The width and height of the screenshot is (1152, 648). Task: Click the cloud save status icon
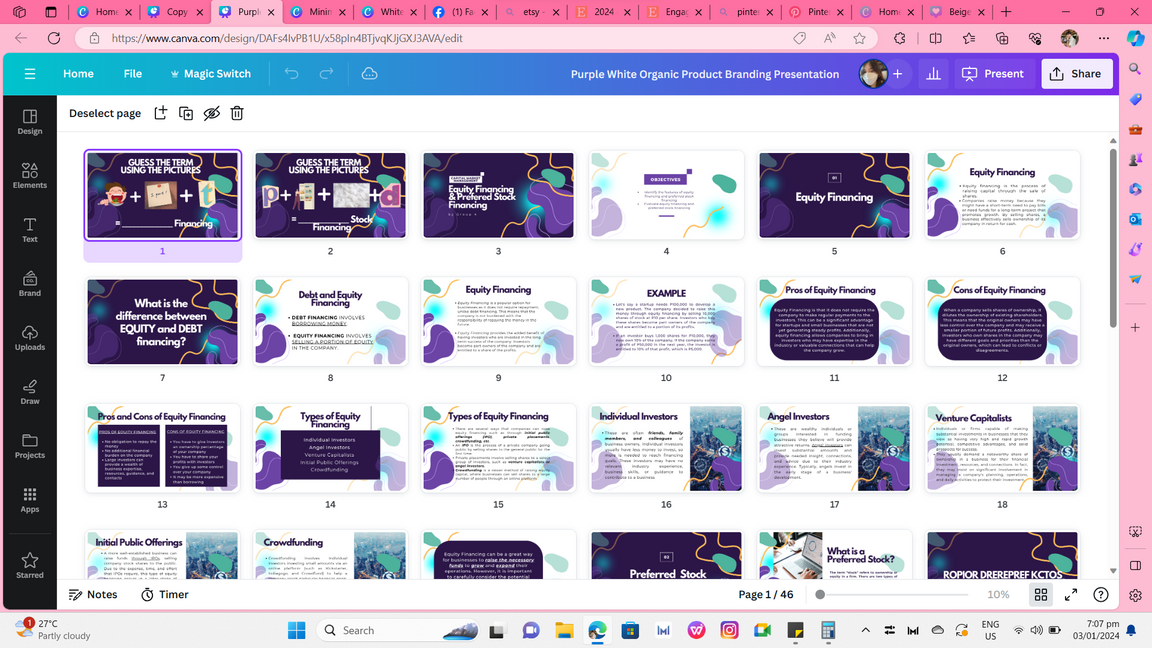click(369, 74)
